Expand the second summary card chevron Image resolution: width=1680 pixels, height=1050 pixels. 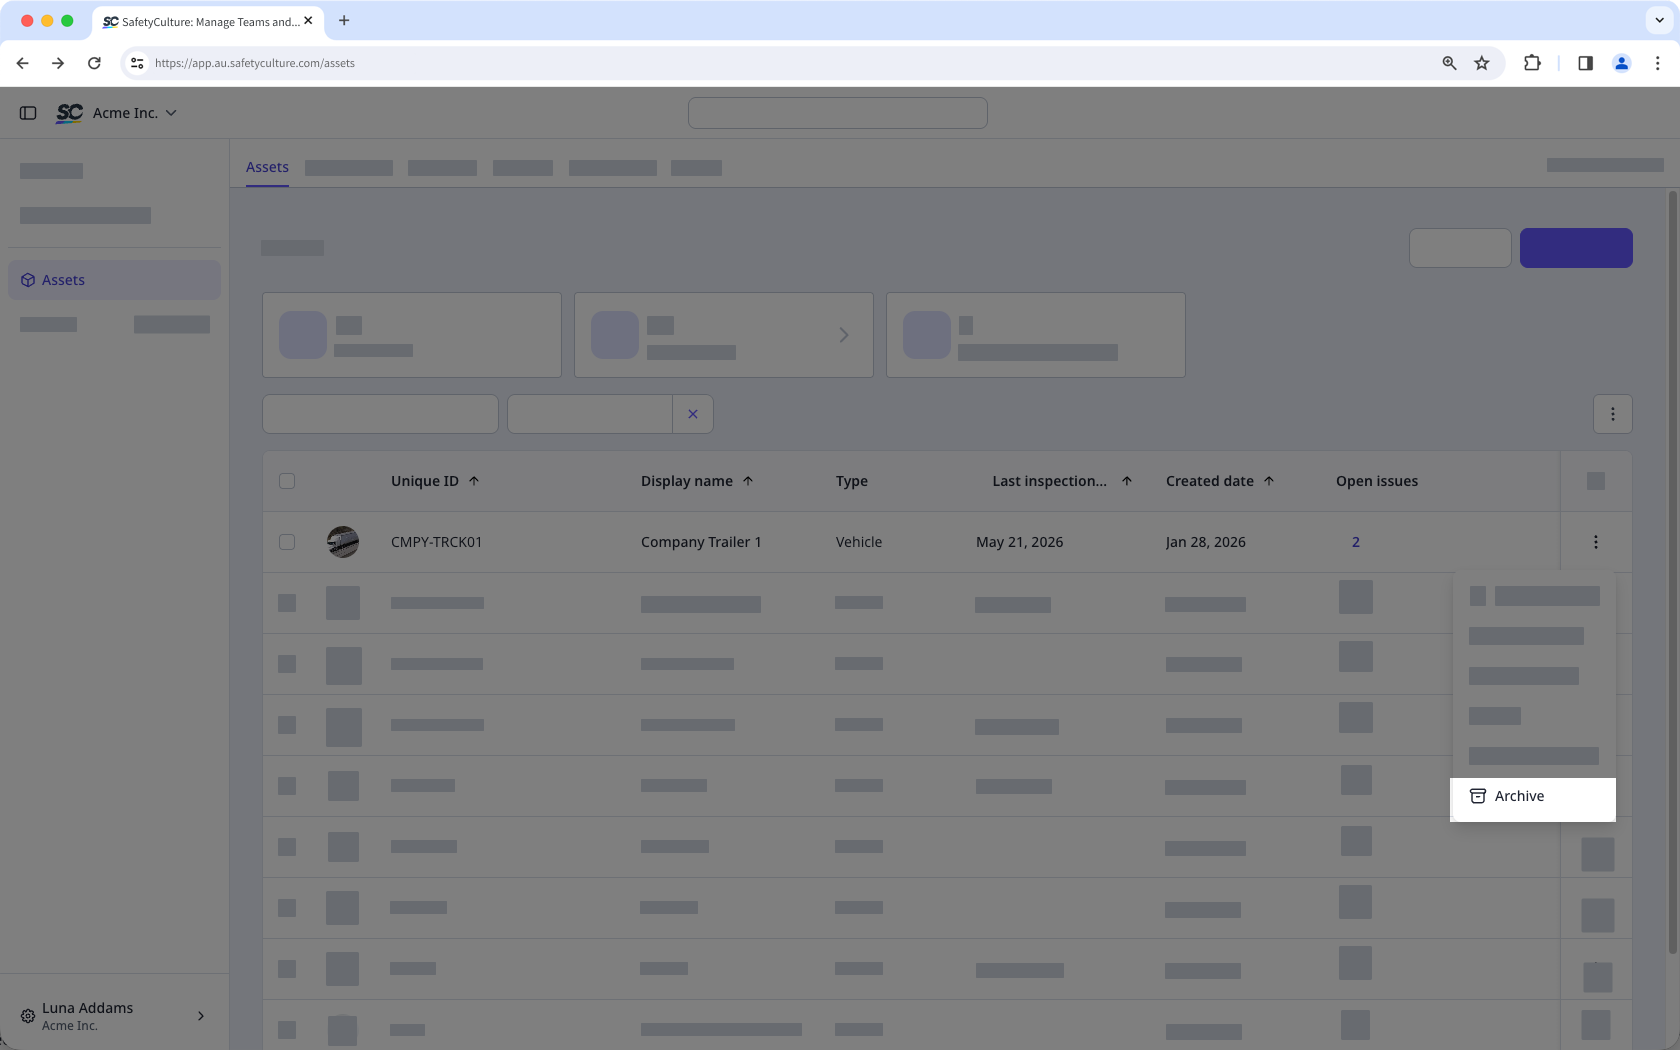(844, 335)
